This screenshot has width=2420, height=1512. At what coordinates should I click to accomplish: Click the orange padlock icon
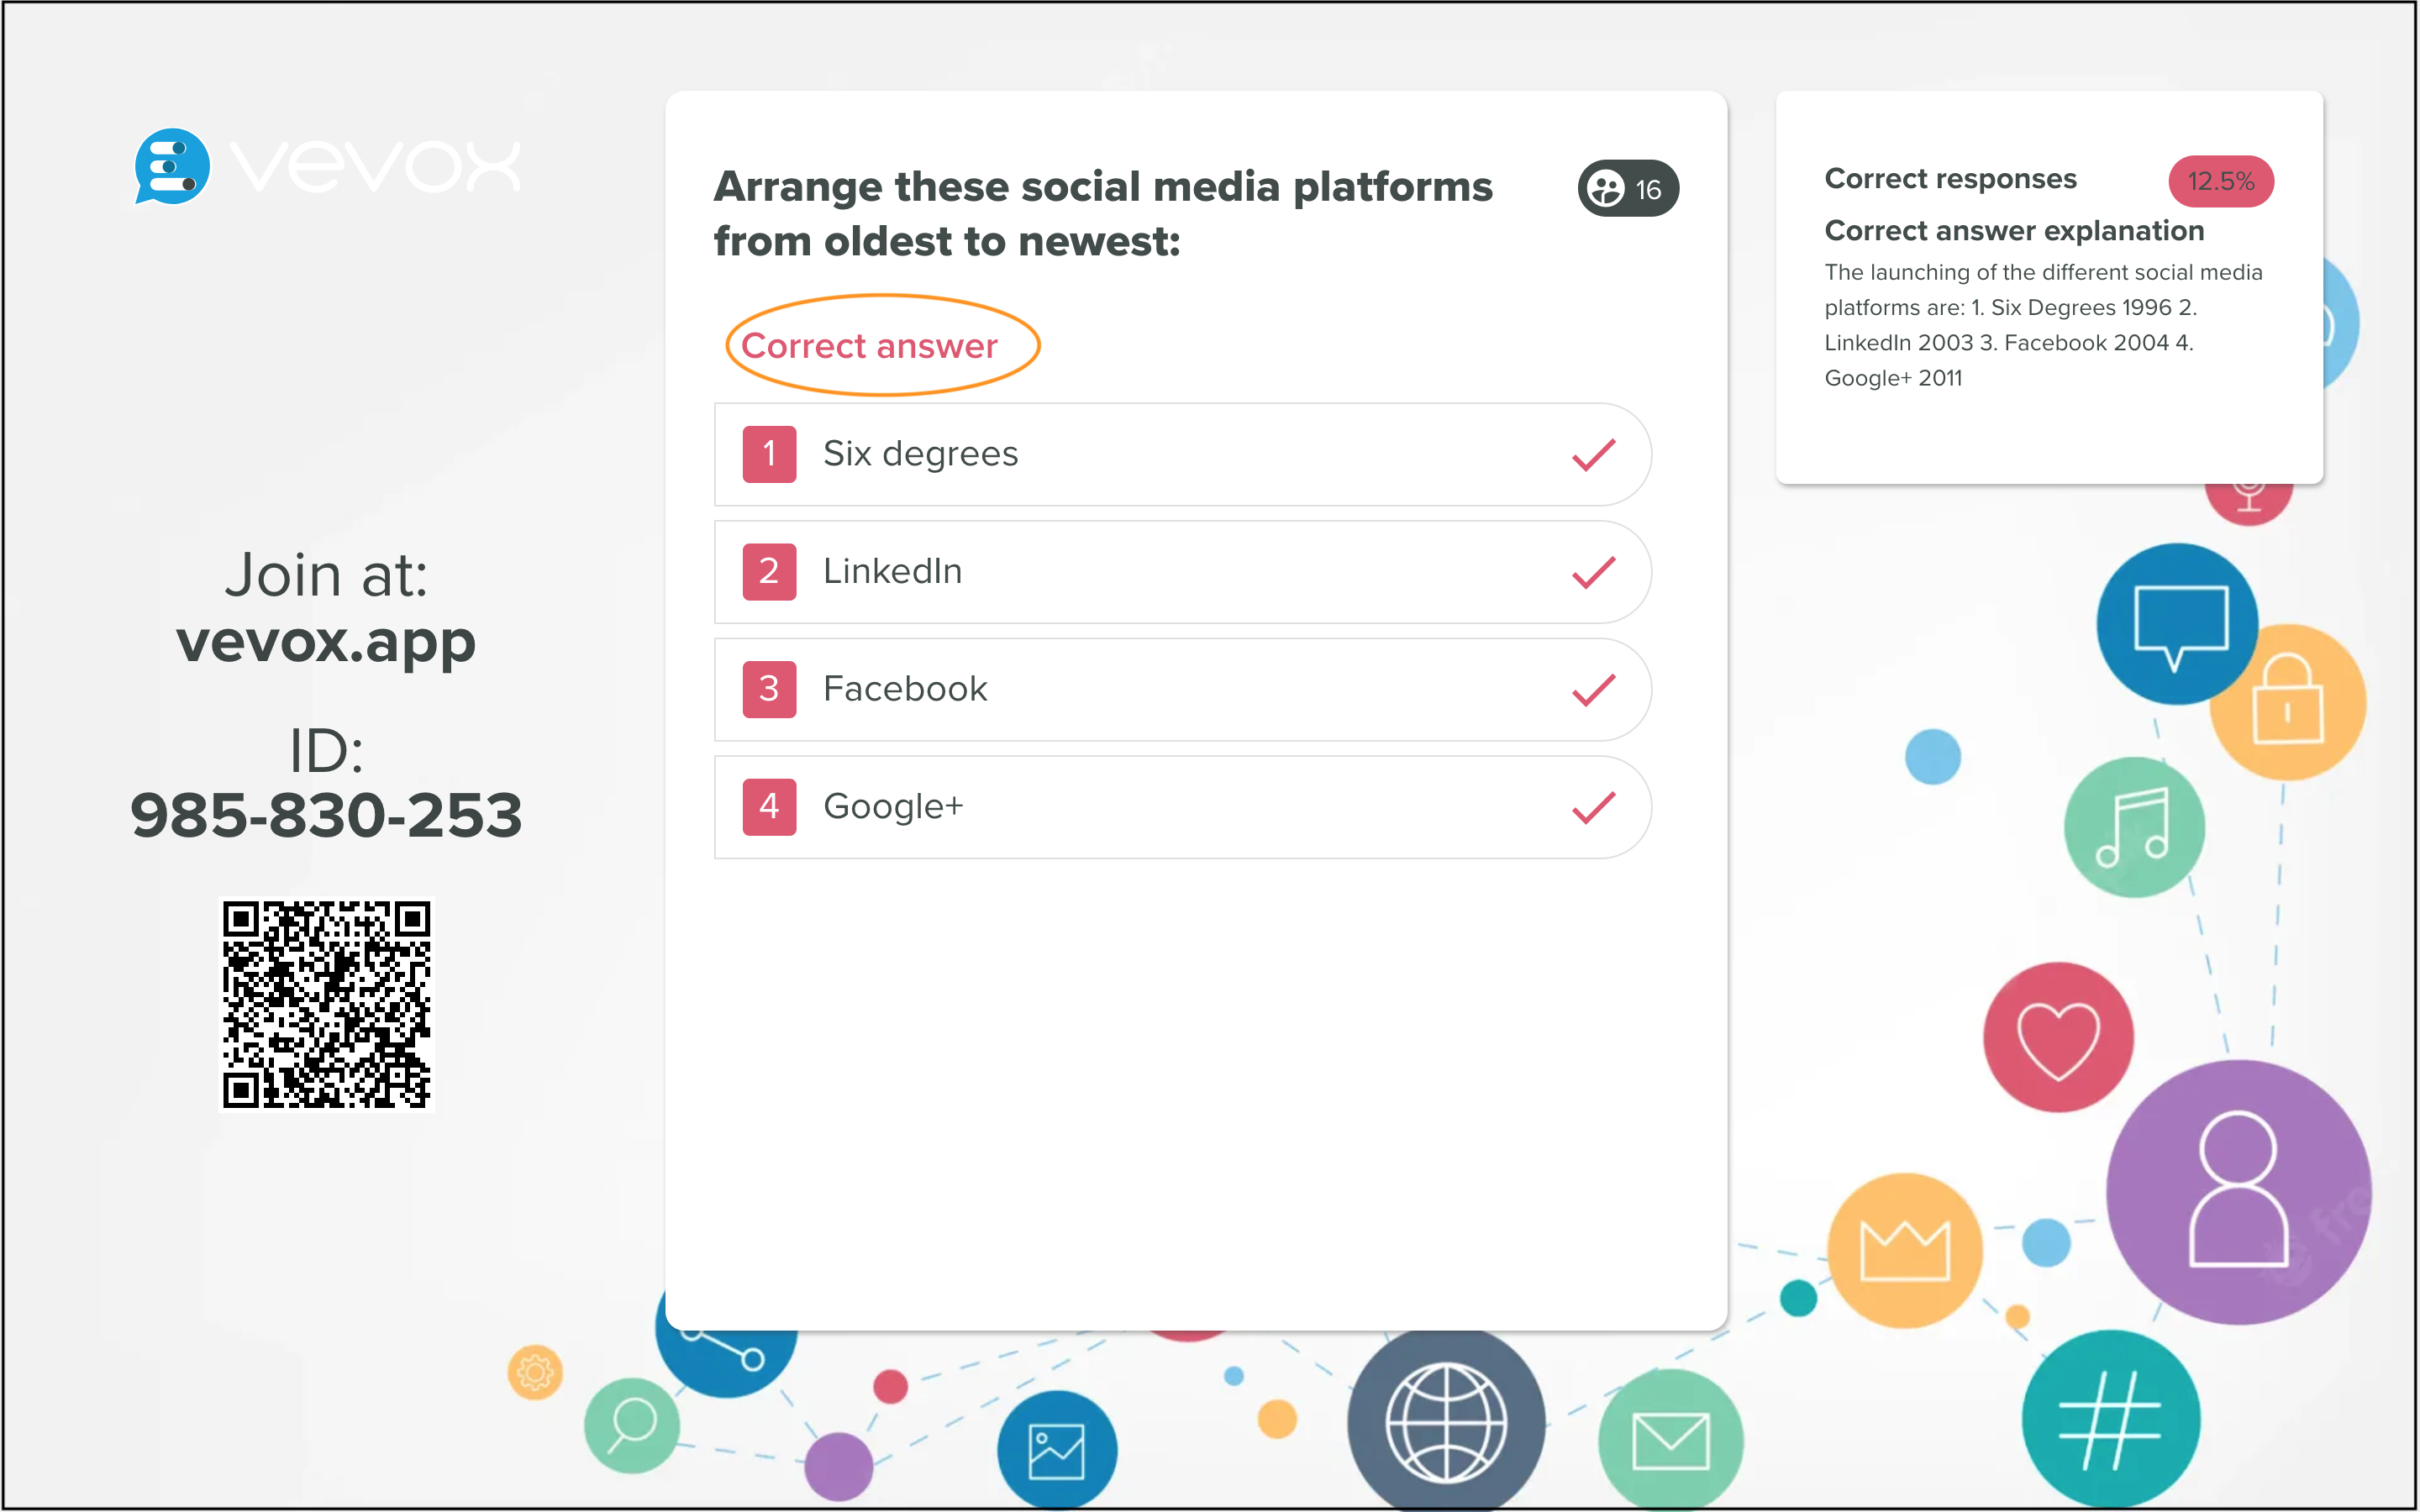[2290, 700]
